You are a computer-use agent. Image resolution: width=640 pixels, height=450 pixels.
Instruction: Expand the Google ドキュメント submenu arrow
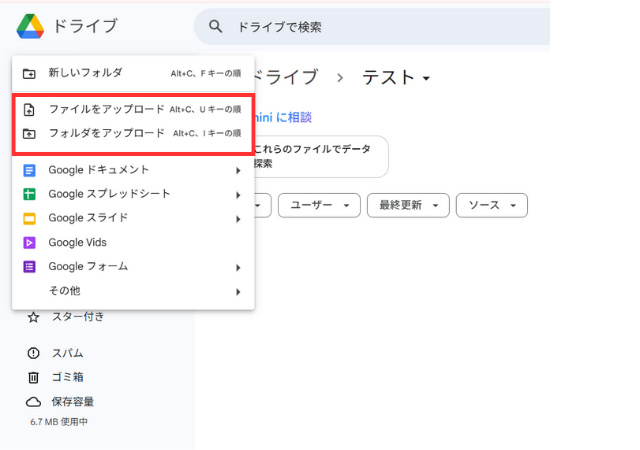(x=238, y=170)
